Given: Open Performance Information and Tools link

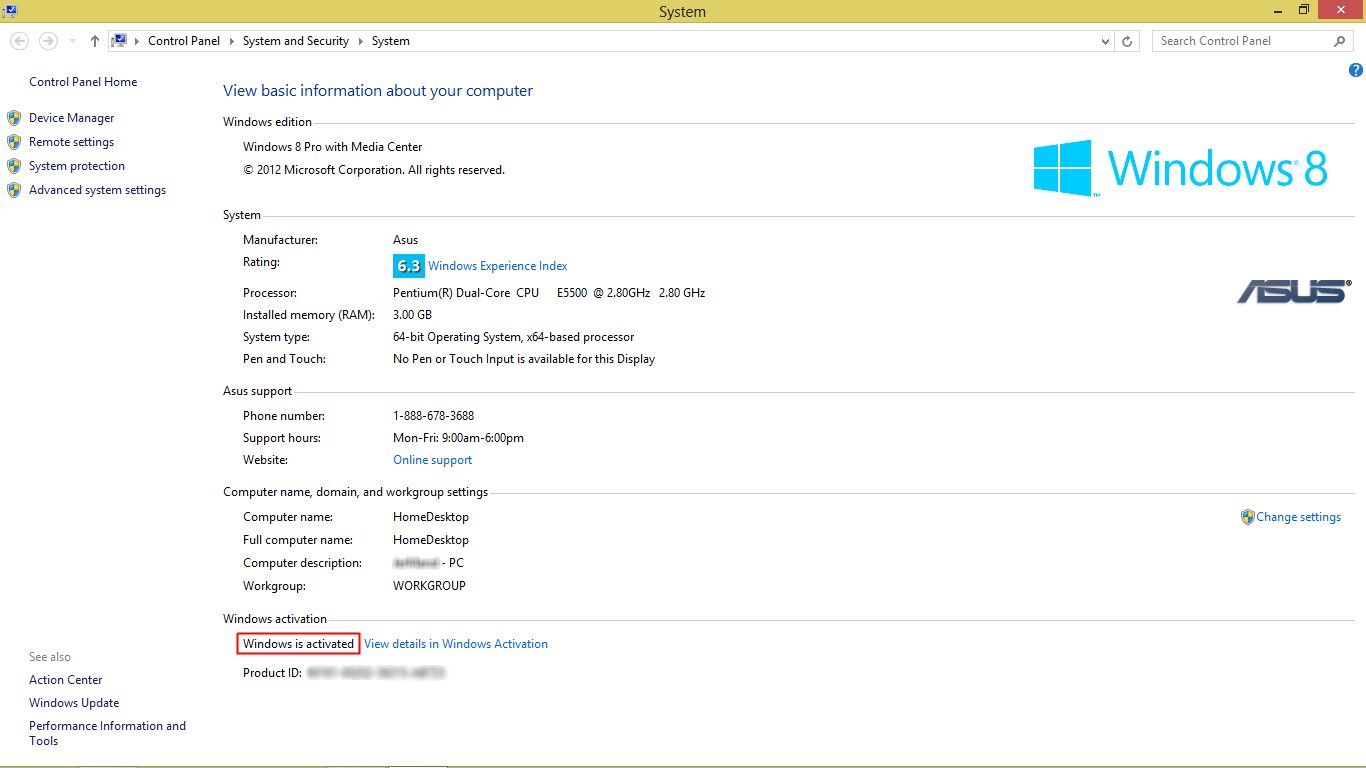Looking at the screenshot, I should pos(107,733).
